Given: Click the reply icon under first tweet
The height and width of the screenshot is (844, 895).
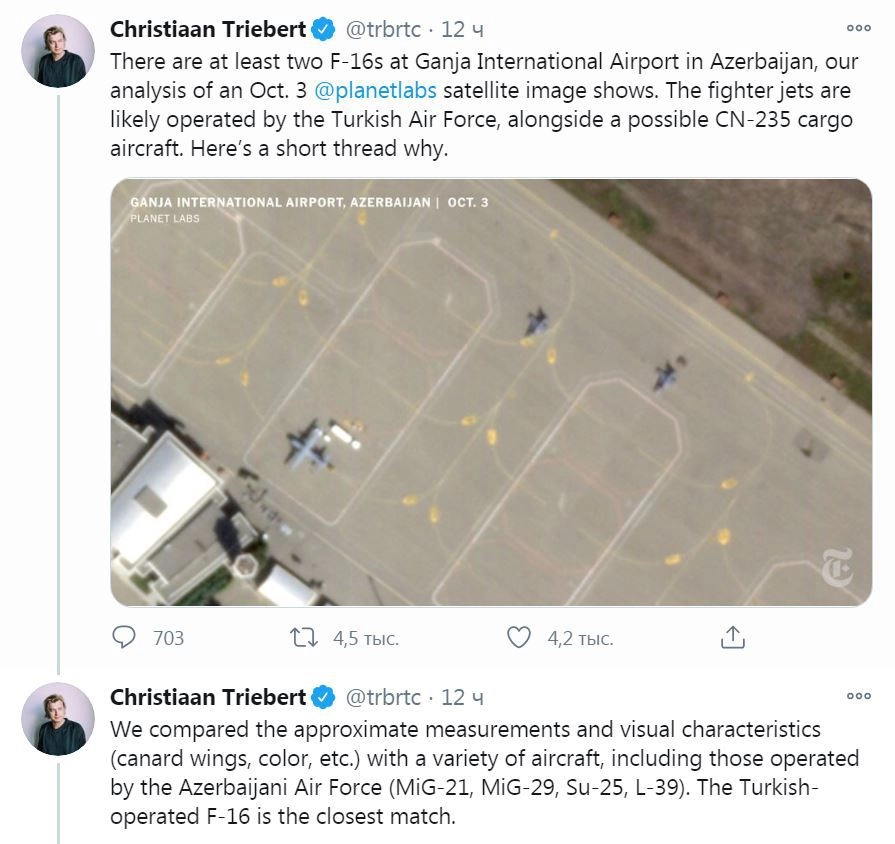Looking at the screenshot, I should tap(124, 637).
